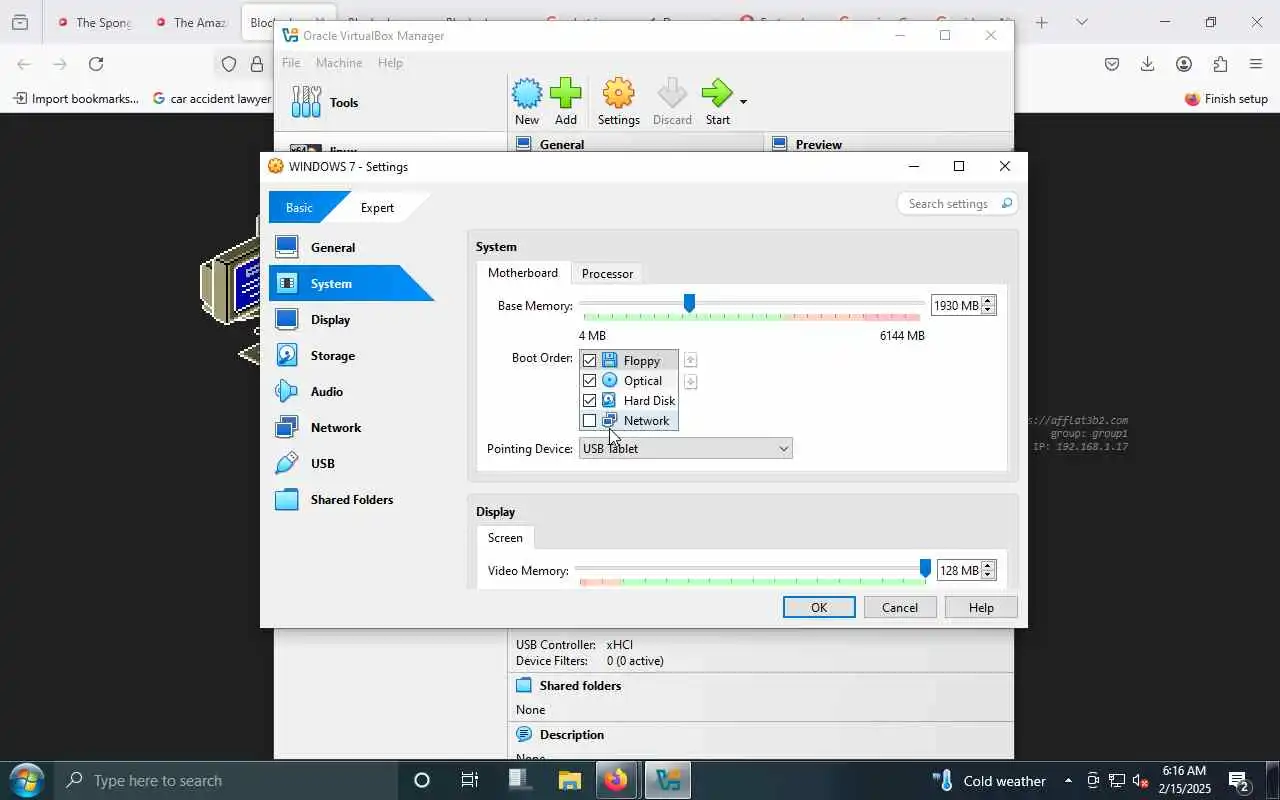Click the Base Memory slider handle

(x=689, y=303)
